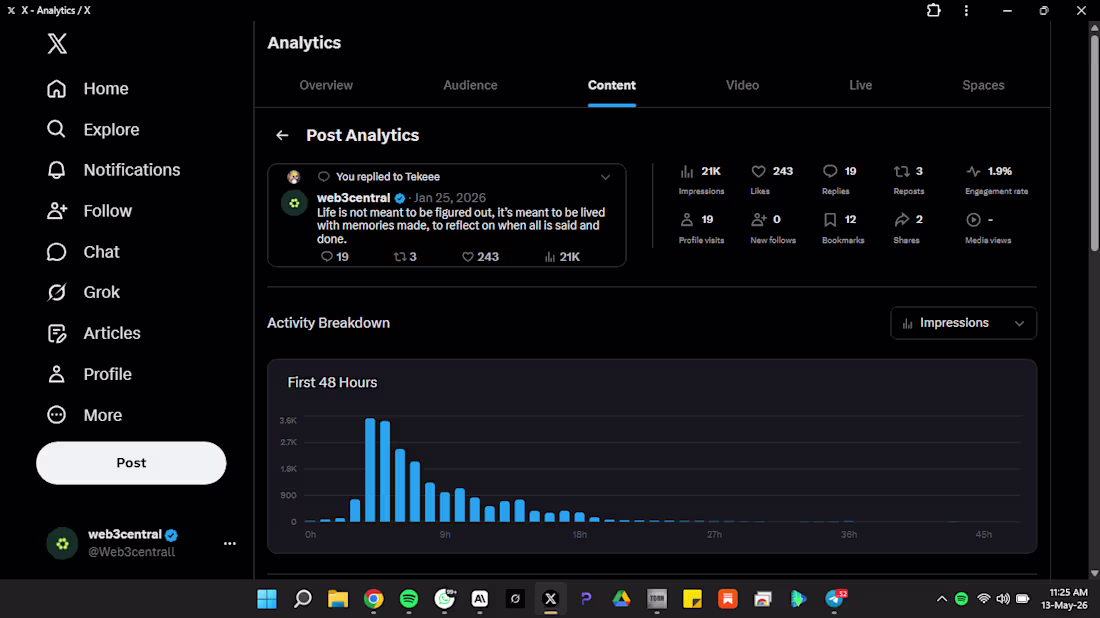
Task: Click the 'Activity Breakdown' heading
Action: [328, 323]
